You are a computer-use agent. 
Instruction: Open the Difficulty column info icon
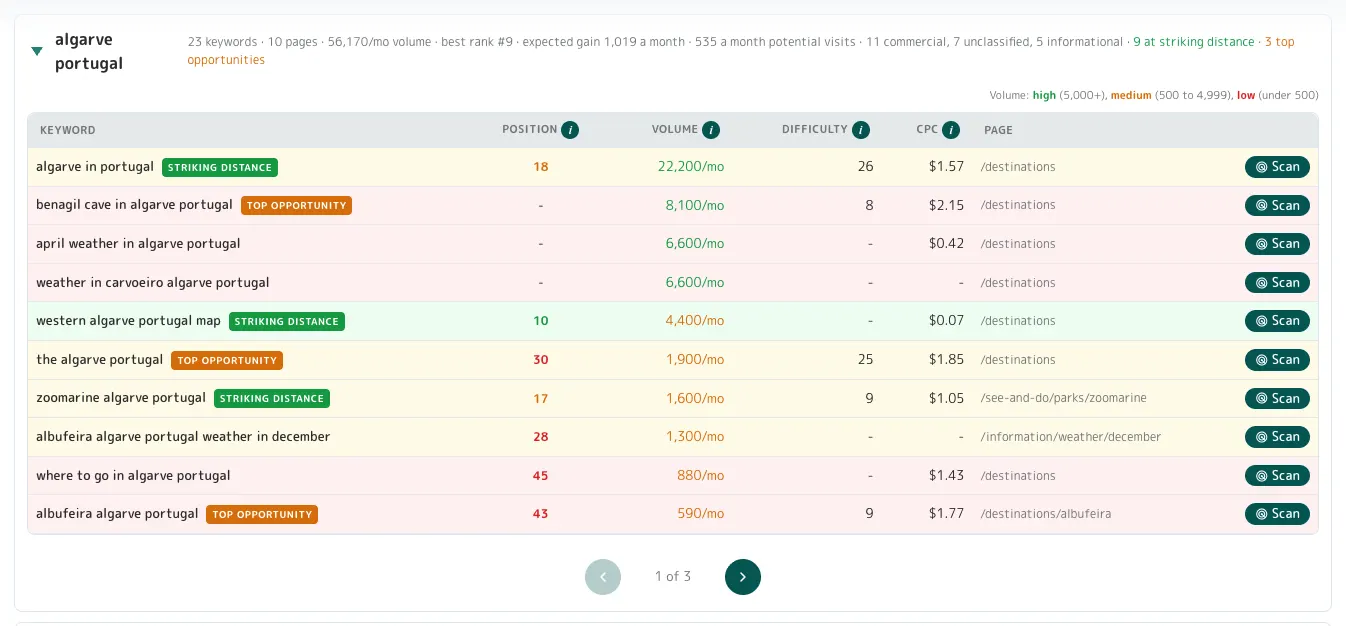861,130
